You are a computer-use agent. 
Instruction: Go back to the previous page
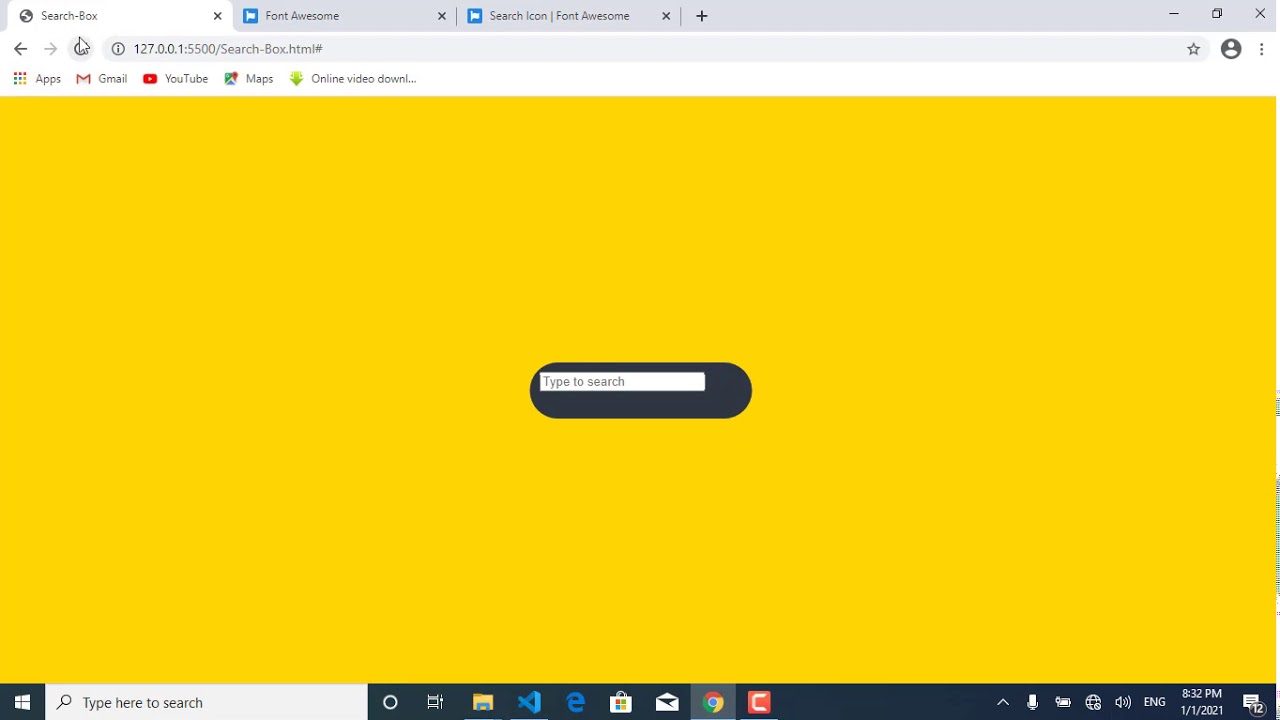point(20,49)
